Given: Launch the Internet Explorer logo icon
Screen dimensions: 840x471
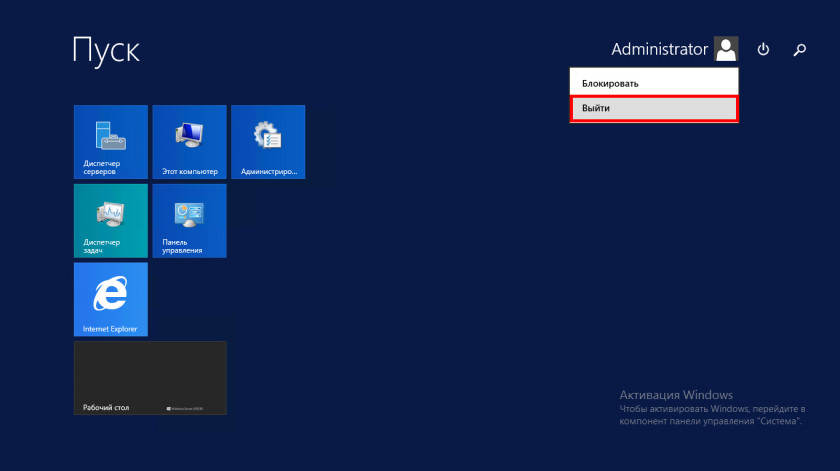Looking at the screenshot, I should 110,293.
